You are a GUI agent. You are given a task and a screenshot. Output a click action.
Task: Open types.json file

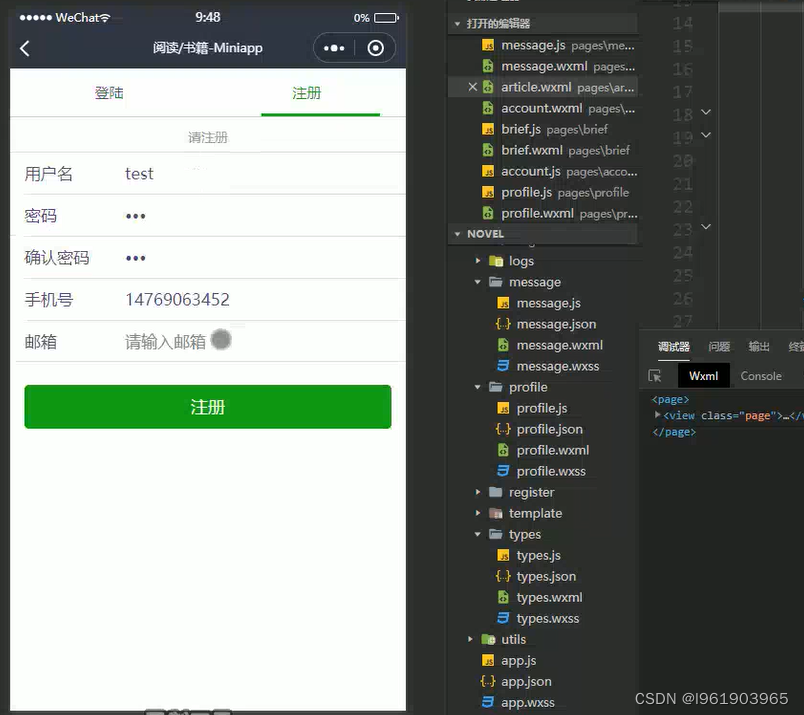(x=536, y=577)
